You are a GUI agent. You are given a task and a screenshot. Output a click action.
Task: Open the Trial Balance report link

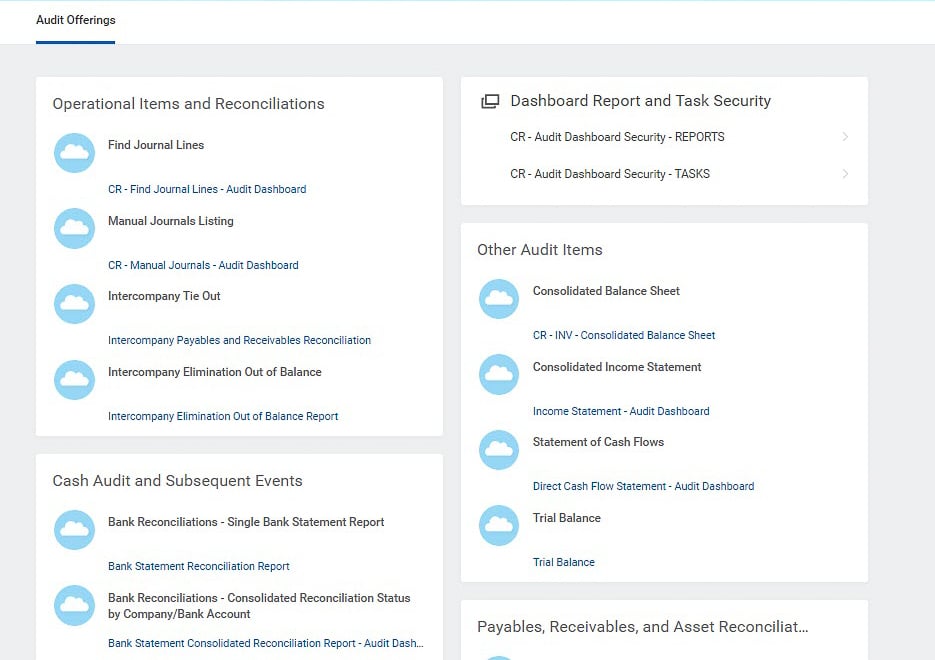[563, 562]
